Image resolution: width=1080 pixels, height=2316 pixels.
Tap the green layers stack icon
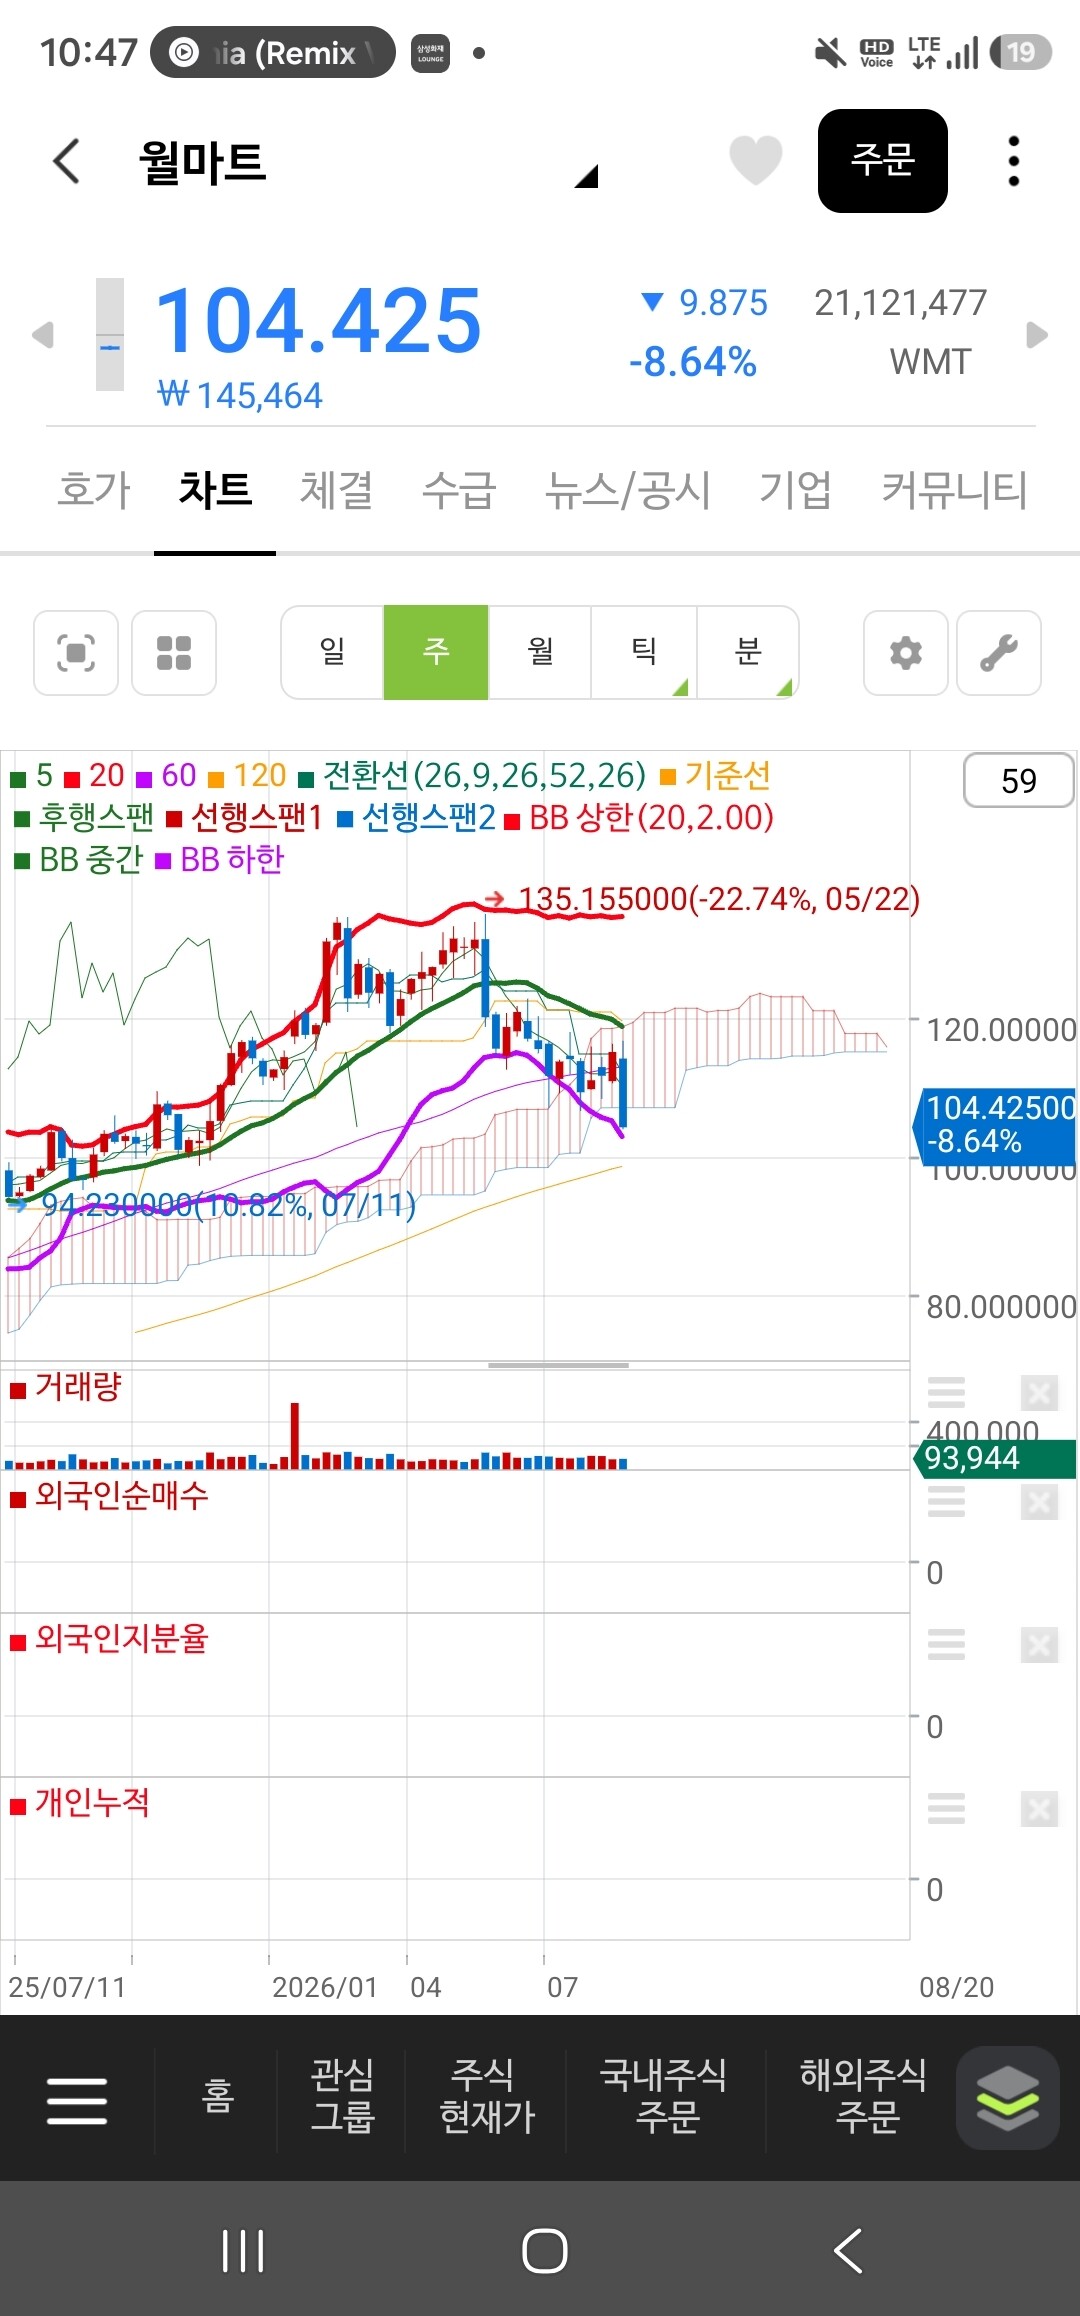coord(1007,2098)
